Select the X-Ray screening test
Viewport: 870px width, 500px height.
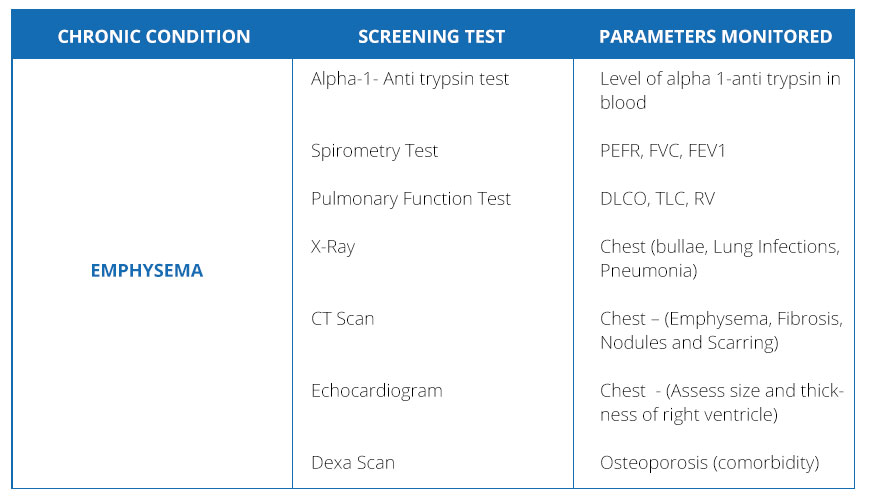tap(332, 247)
